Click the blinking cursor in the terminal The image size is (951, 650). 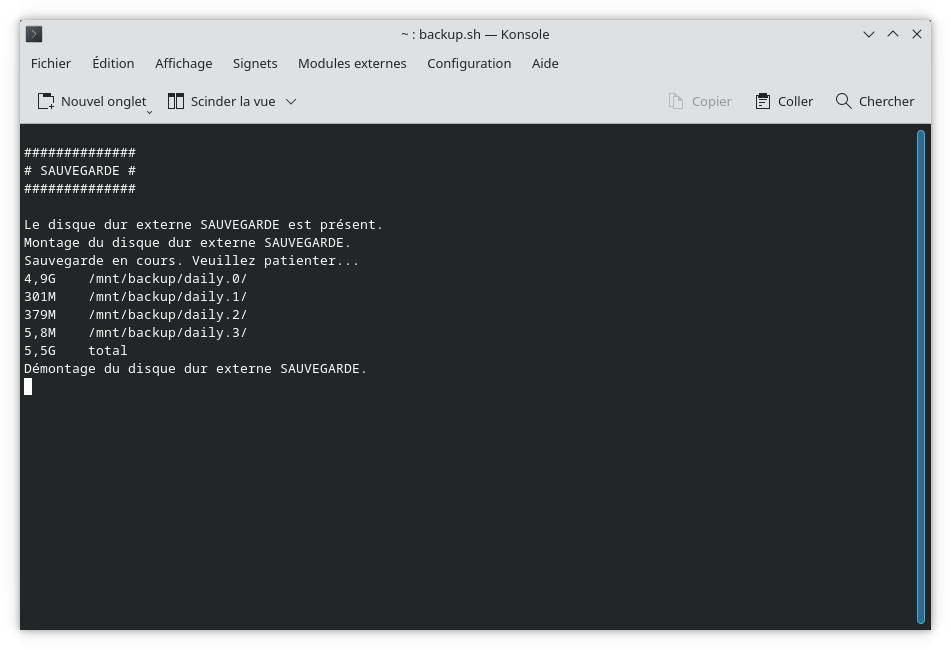pyautogui.click(x=27, y=387)
